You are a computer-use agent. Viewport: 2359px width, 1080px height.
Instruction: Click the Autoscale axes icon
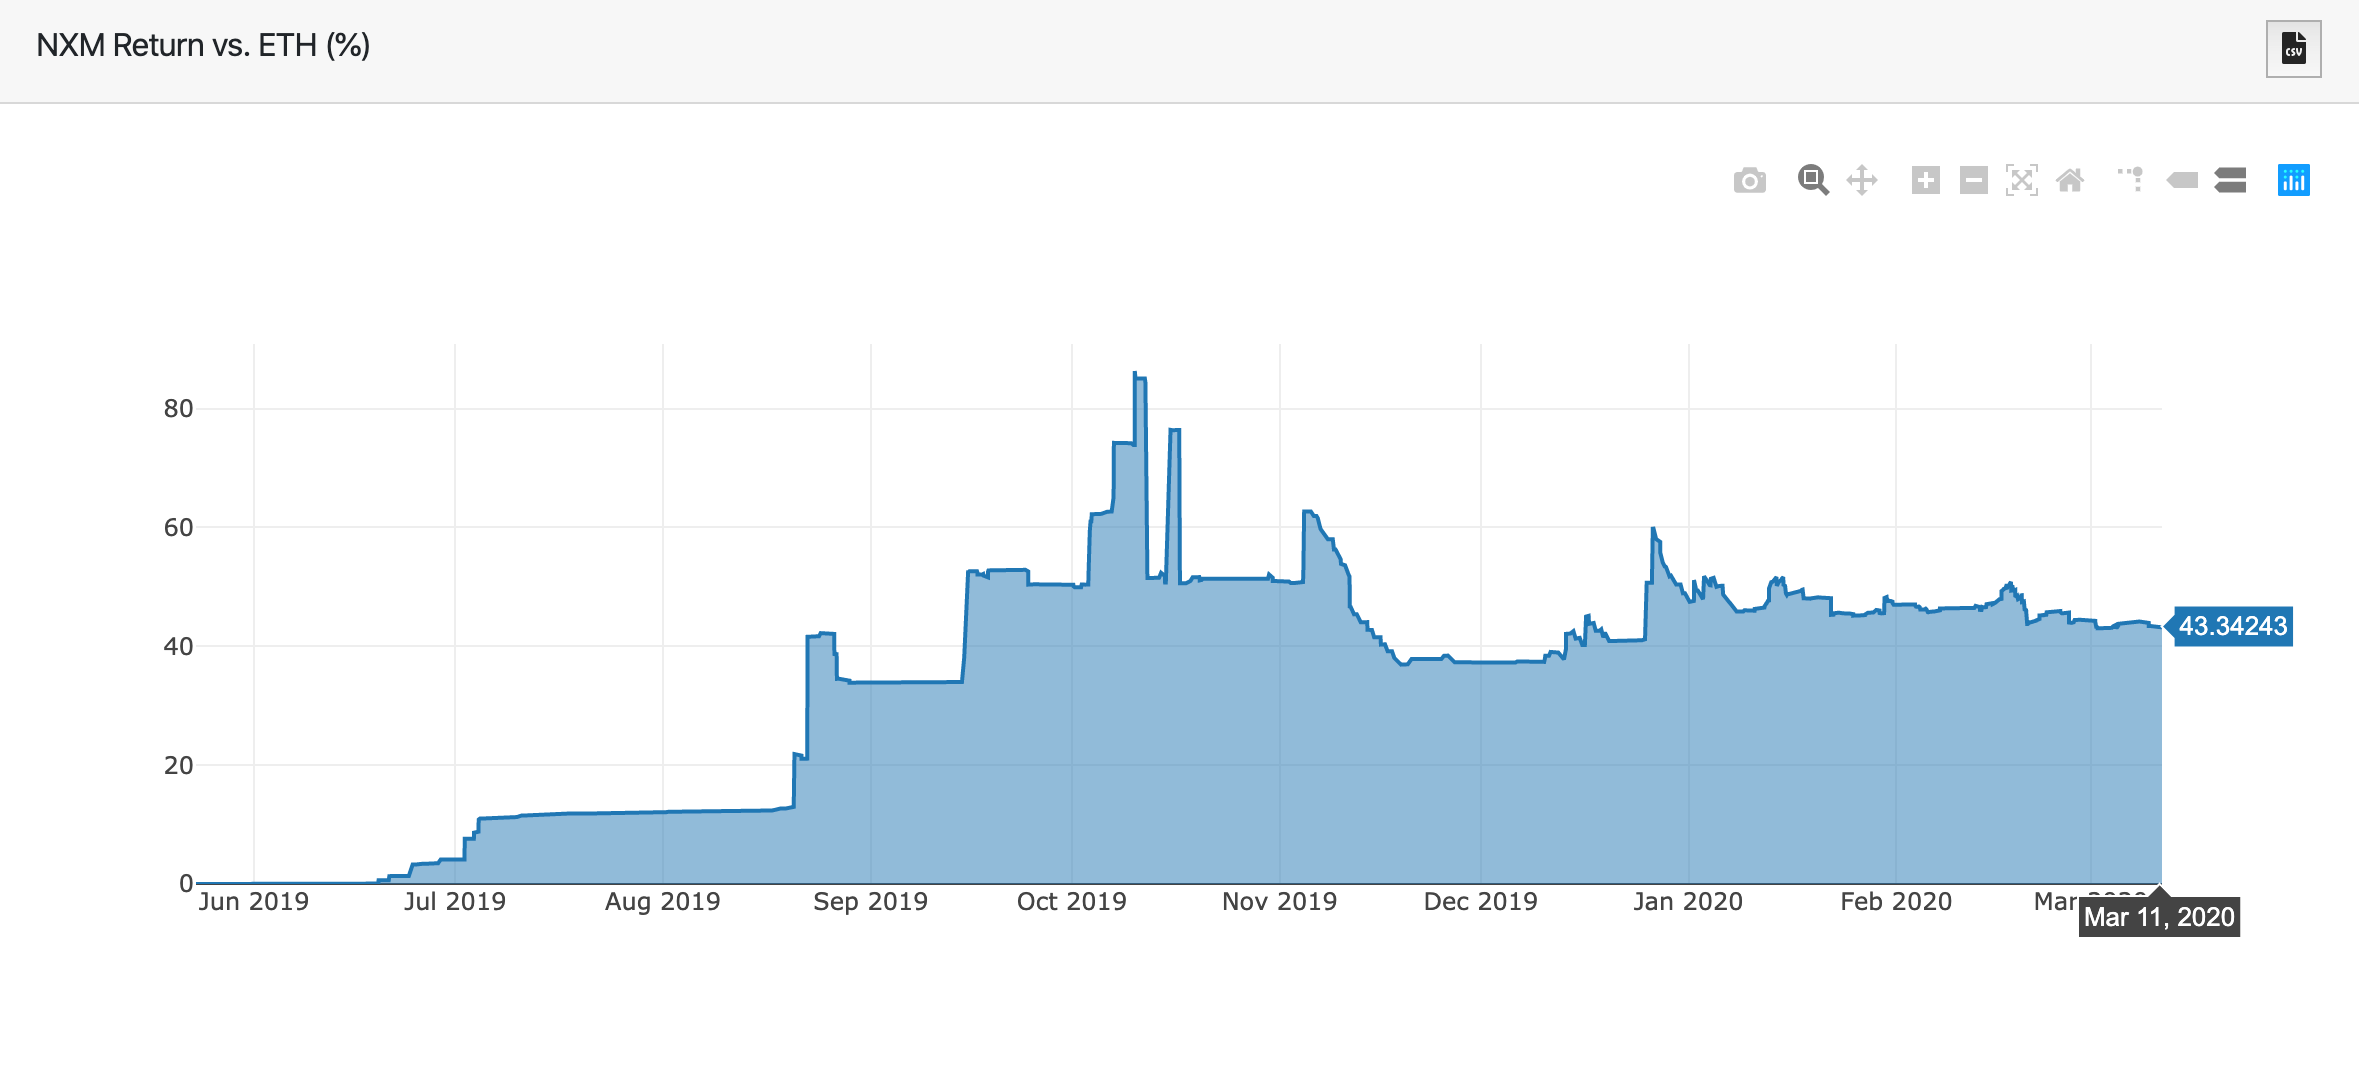pyautogui.click(x=2021, y=181)
